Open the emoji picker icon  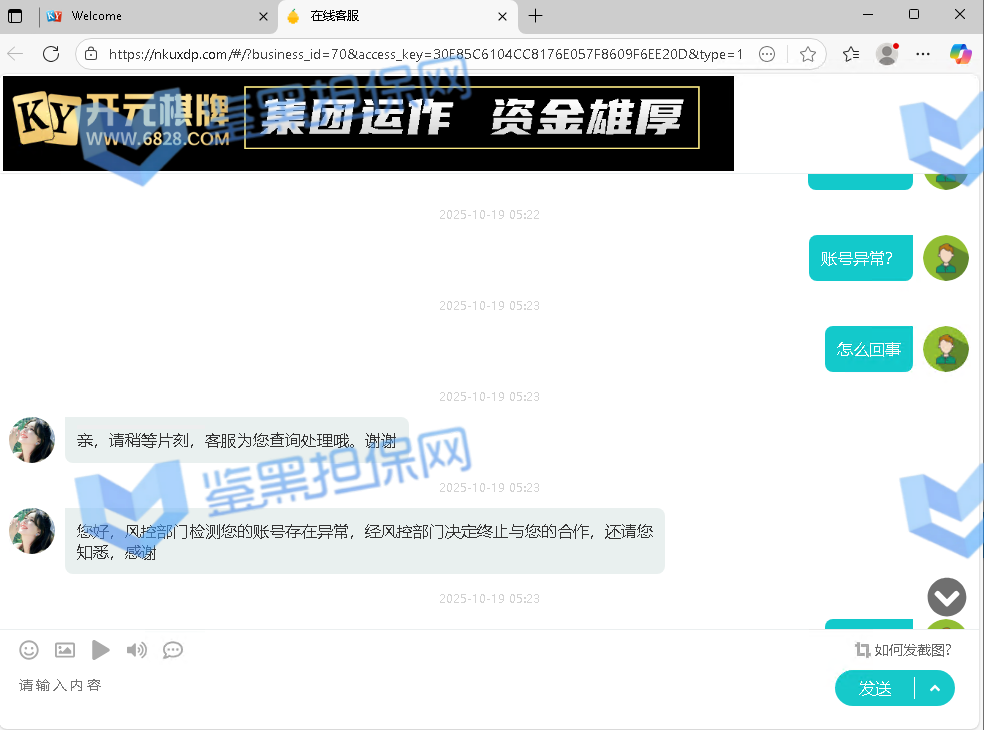click(x=29, y=650)
